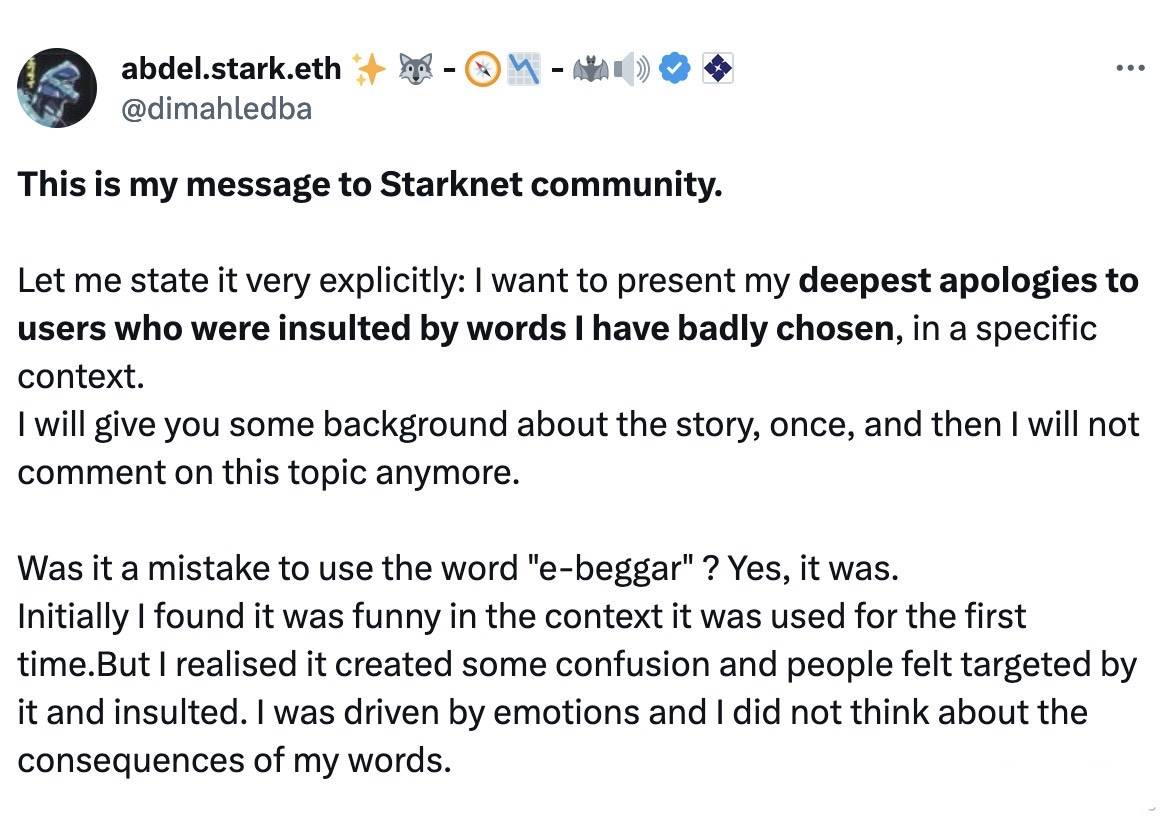The width and height of the screenshot is (1176, 832).
Task: Click the downward chart emoji in name
Action: pyautogui.click(x=524, y=69)
